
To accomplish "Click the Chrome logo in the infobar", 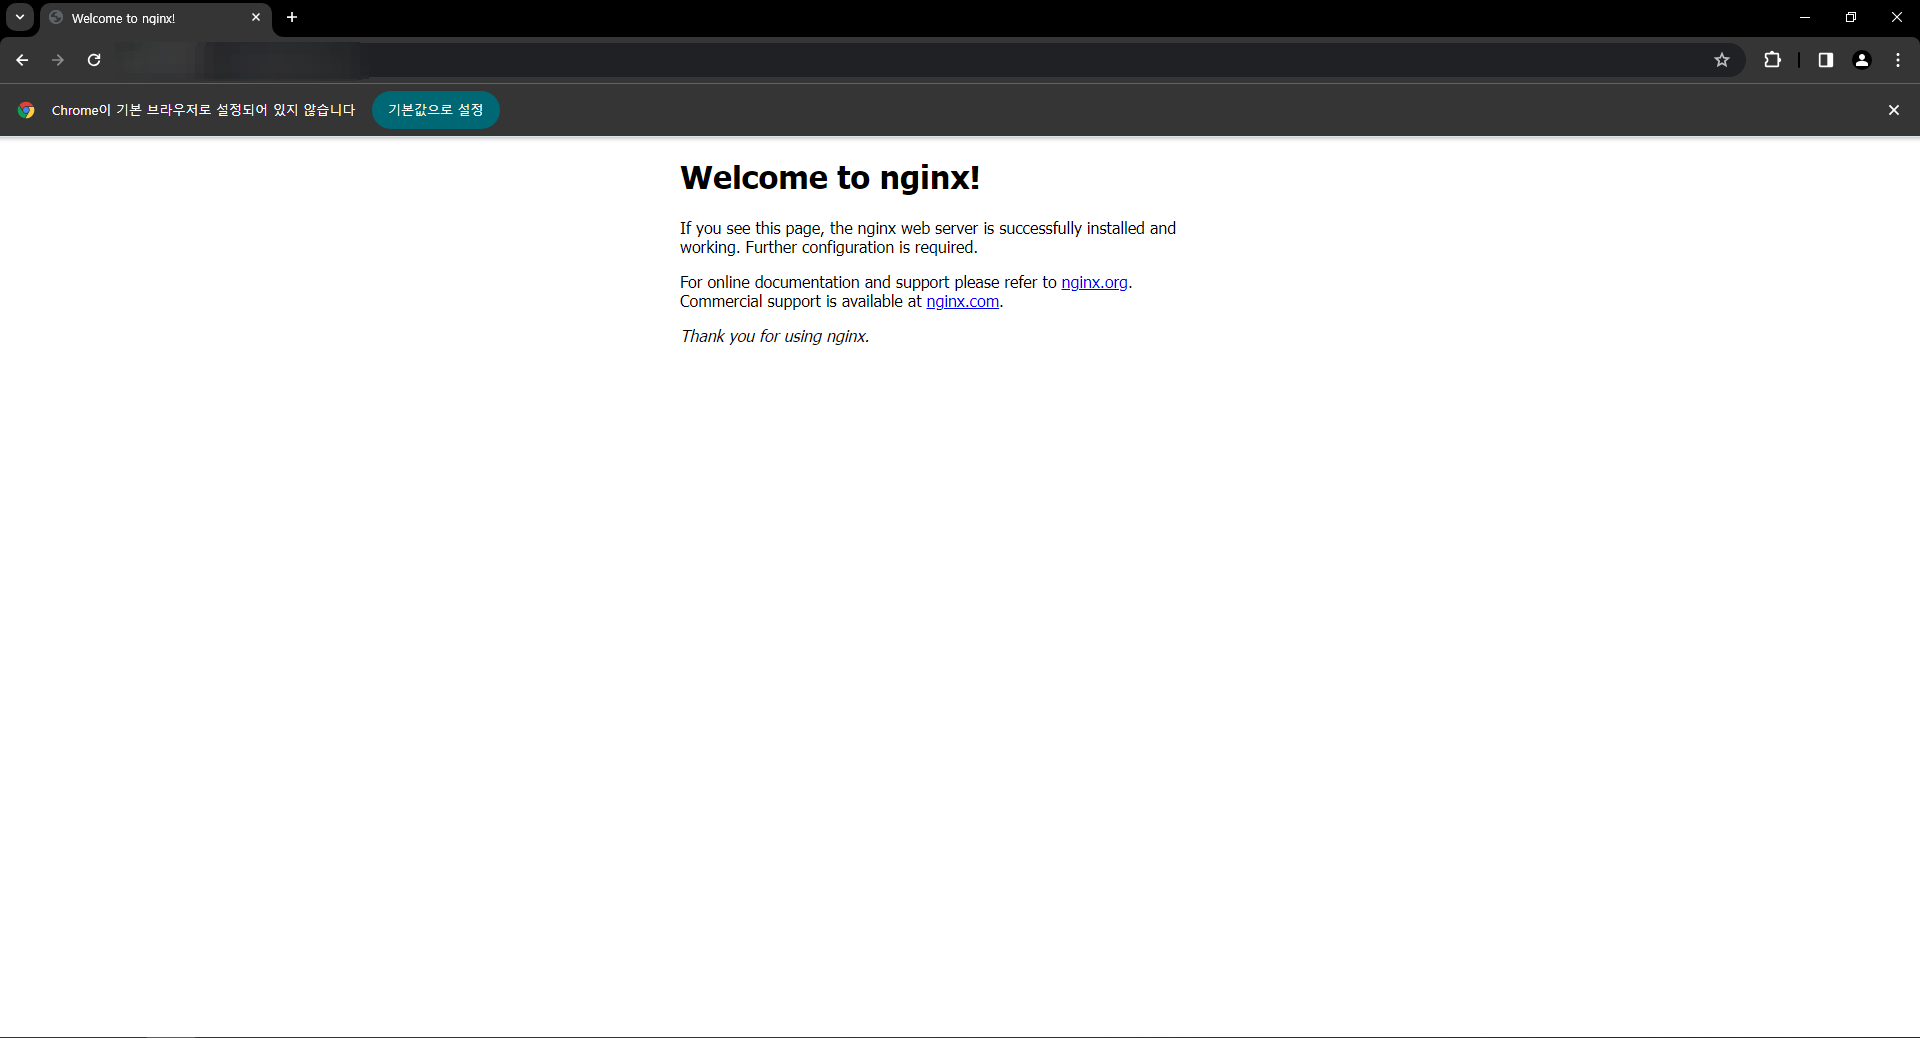I will (26, 110).
